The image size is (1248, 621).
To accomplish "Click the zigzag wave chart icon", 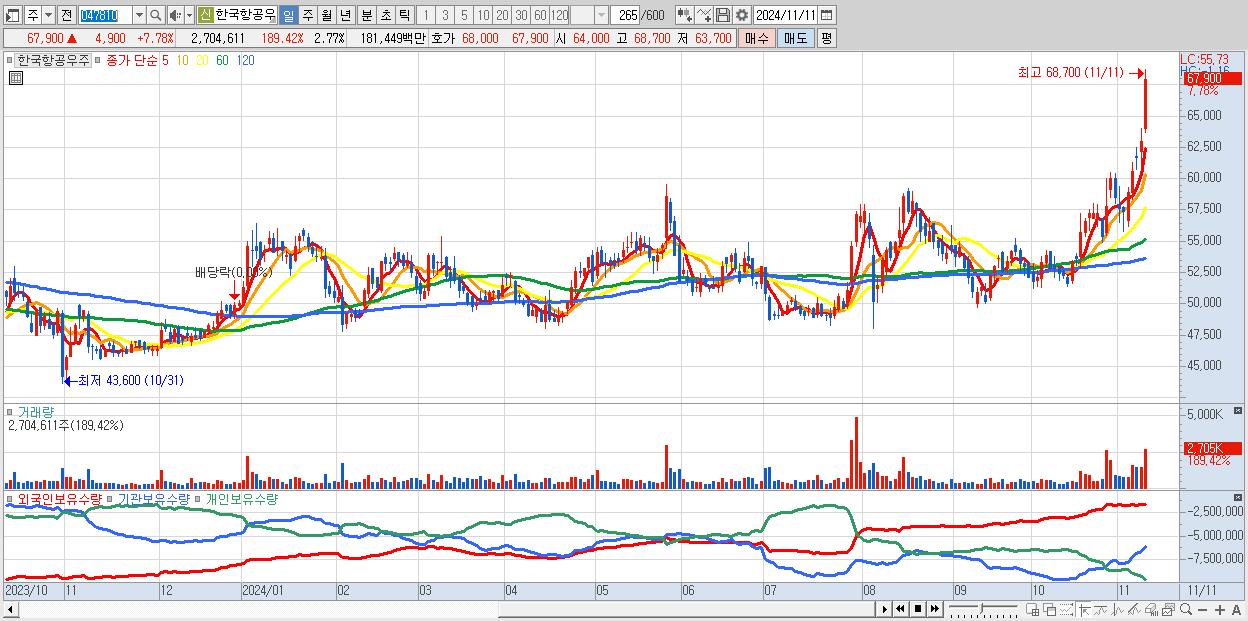I will 1117,610.
